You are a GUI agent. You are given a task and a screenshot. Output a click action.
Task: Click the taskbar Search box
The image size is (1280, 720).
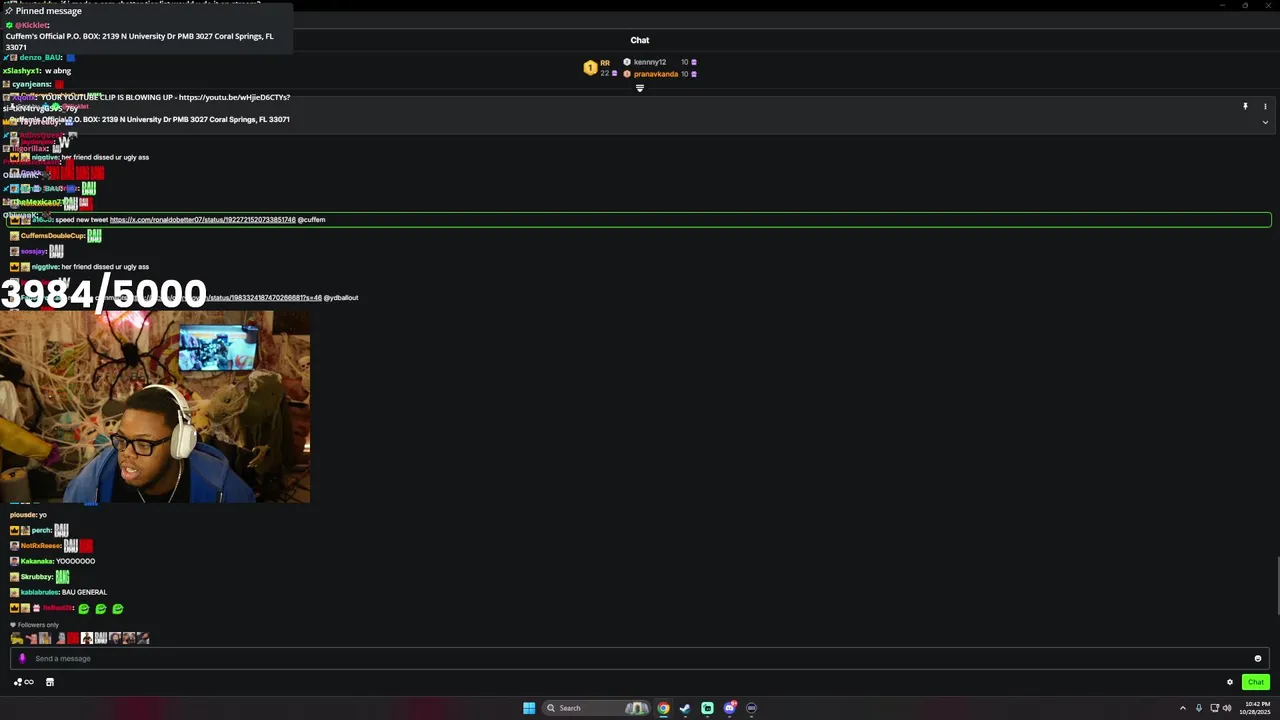tap(597, 708)
